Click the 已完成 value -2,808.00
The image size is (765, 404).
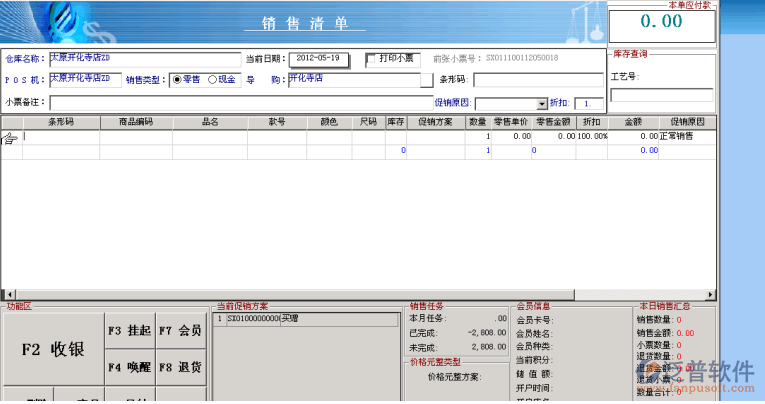(x=487, y=333)
